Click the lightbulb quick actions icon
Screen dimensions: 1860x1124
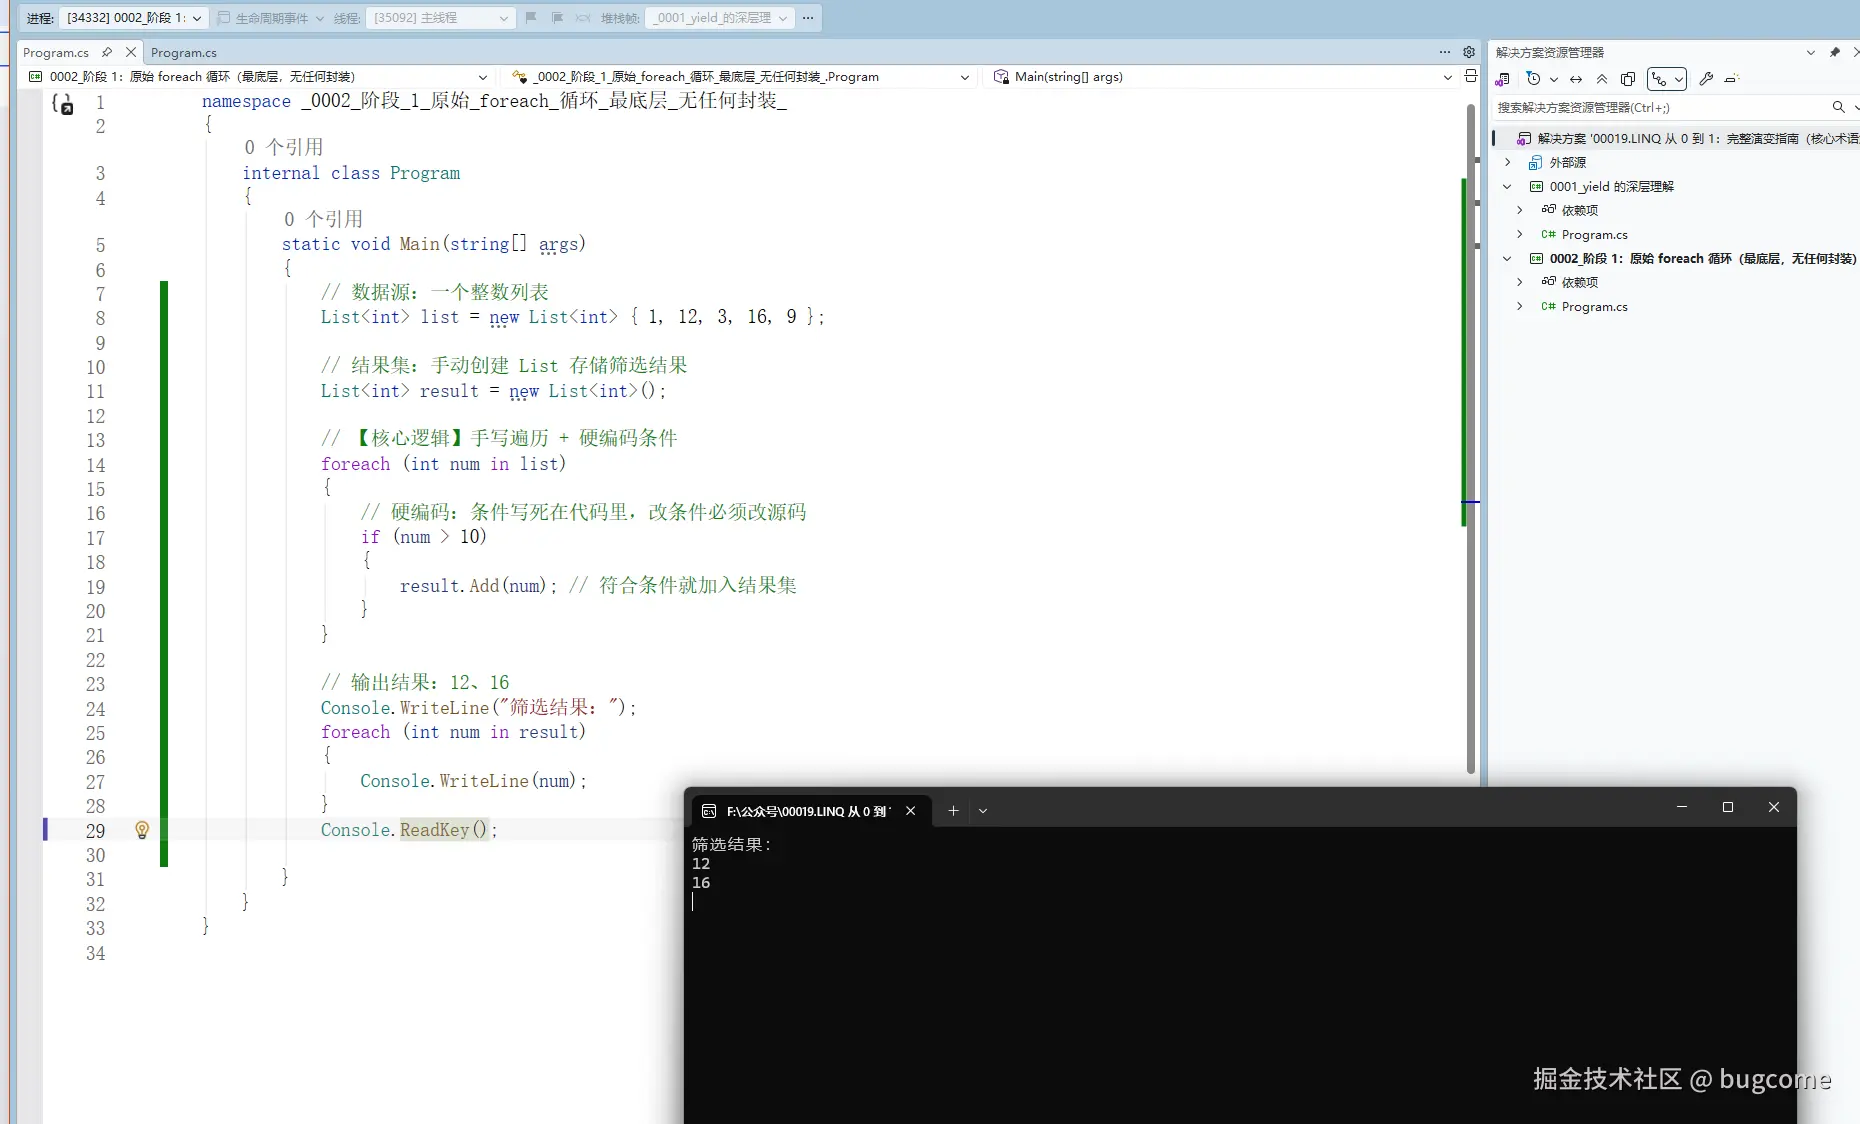(x=142, y=830)
